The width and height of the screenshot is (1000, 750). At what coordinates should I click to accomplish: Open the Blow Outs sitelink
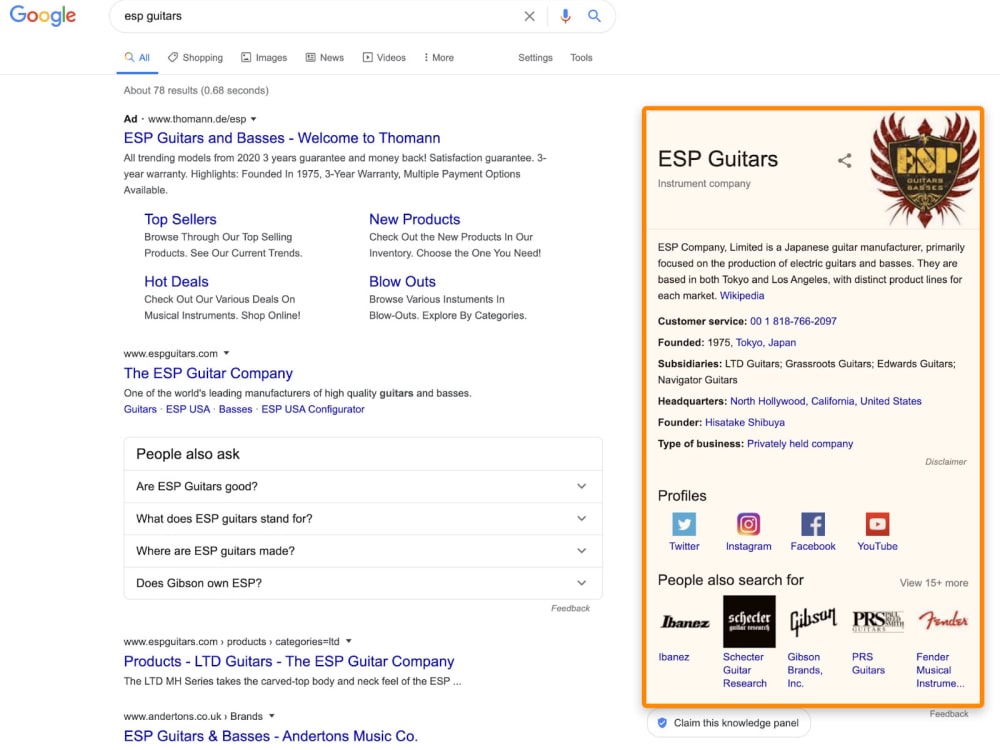(x=402, y=282)
